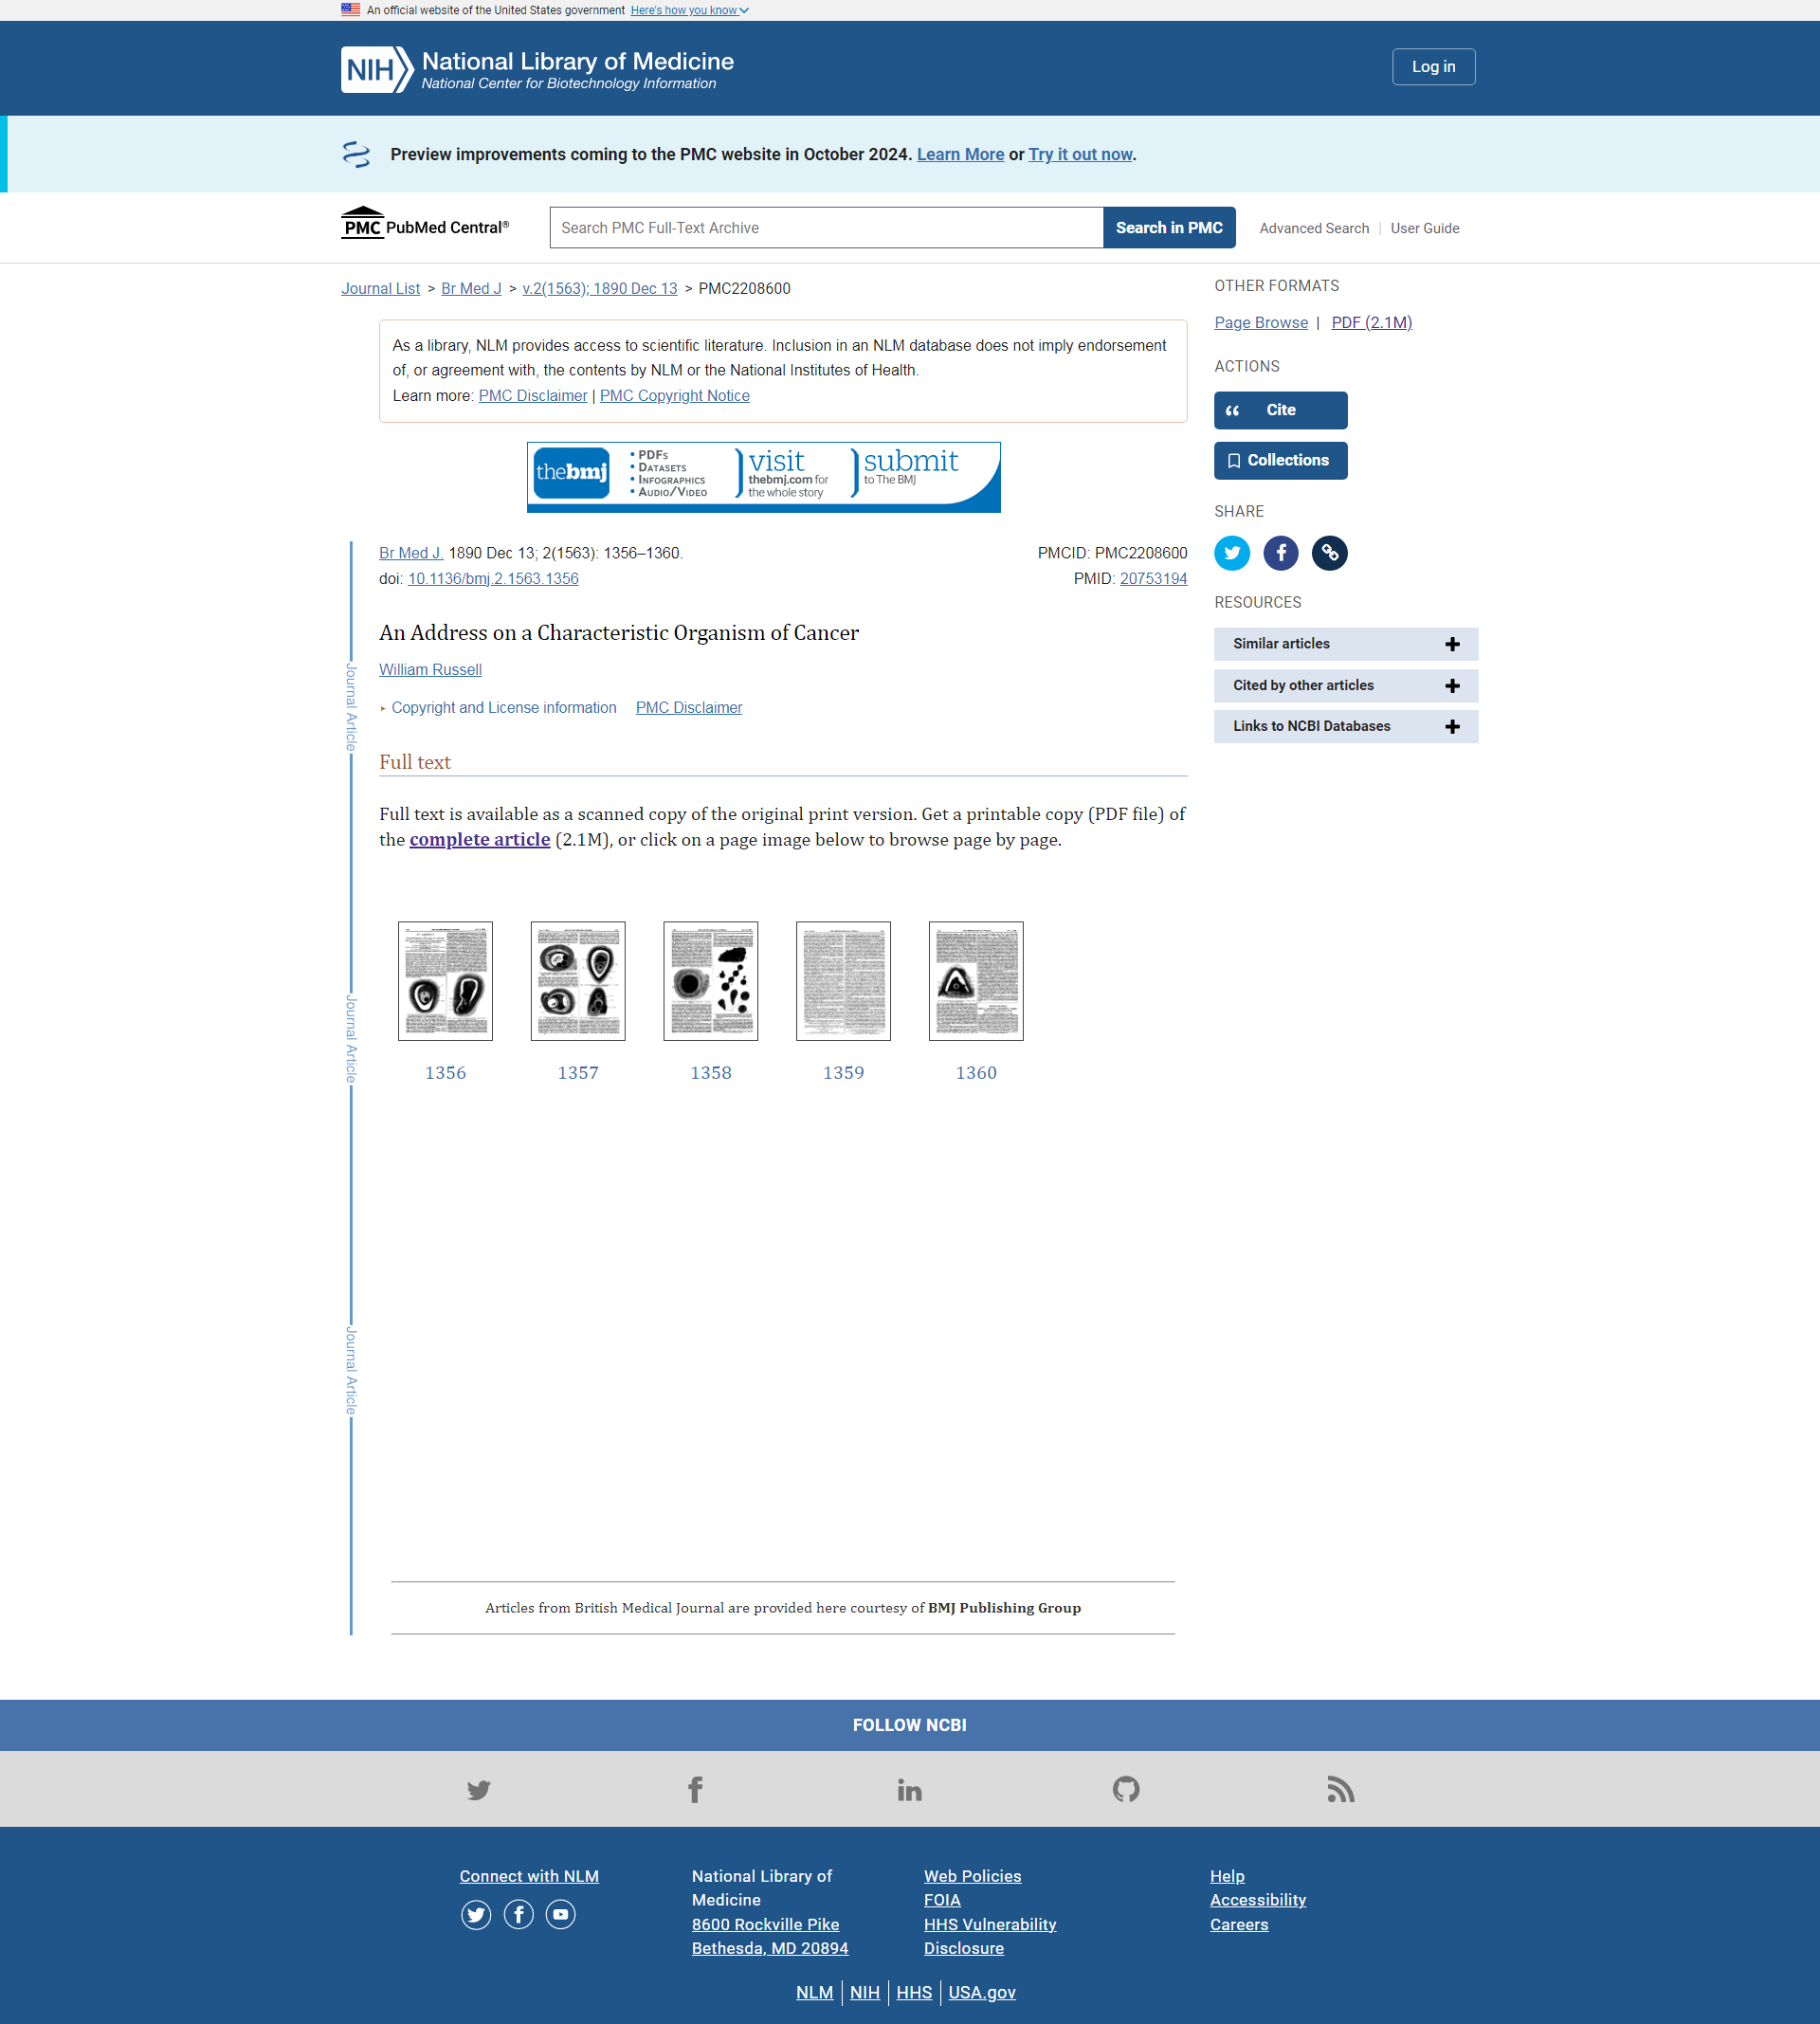This screenshot has height=2024, width=1820.
Task: Open Br Med J breadcrumb link
Action: 471,289
